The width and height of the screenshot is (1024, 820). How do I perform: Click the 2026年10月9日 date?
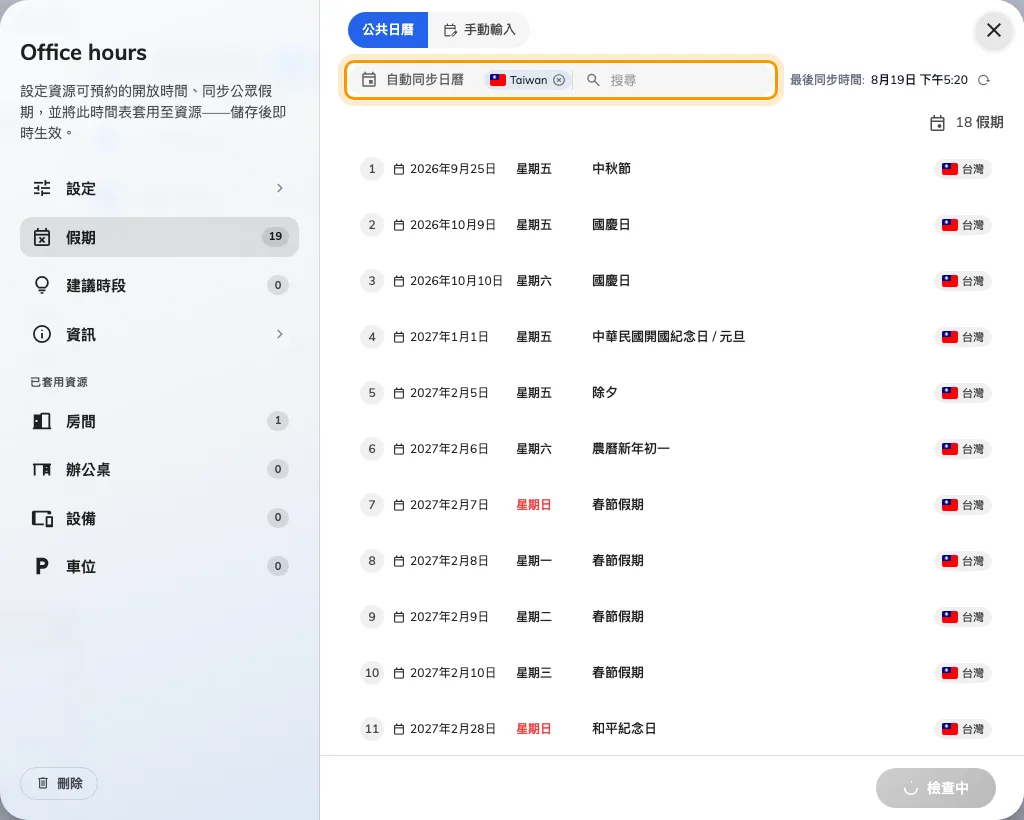(453, 225)
